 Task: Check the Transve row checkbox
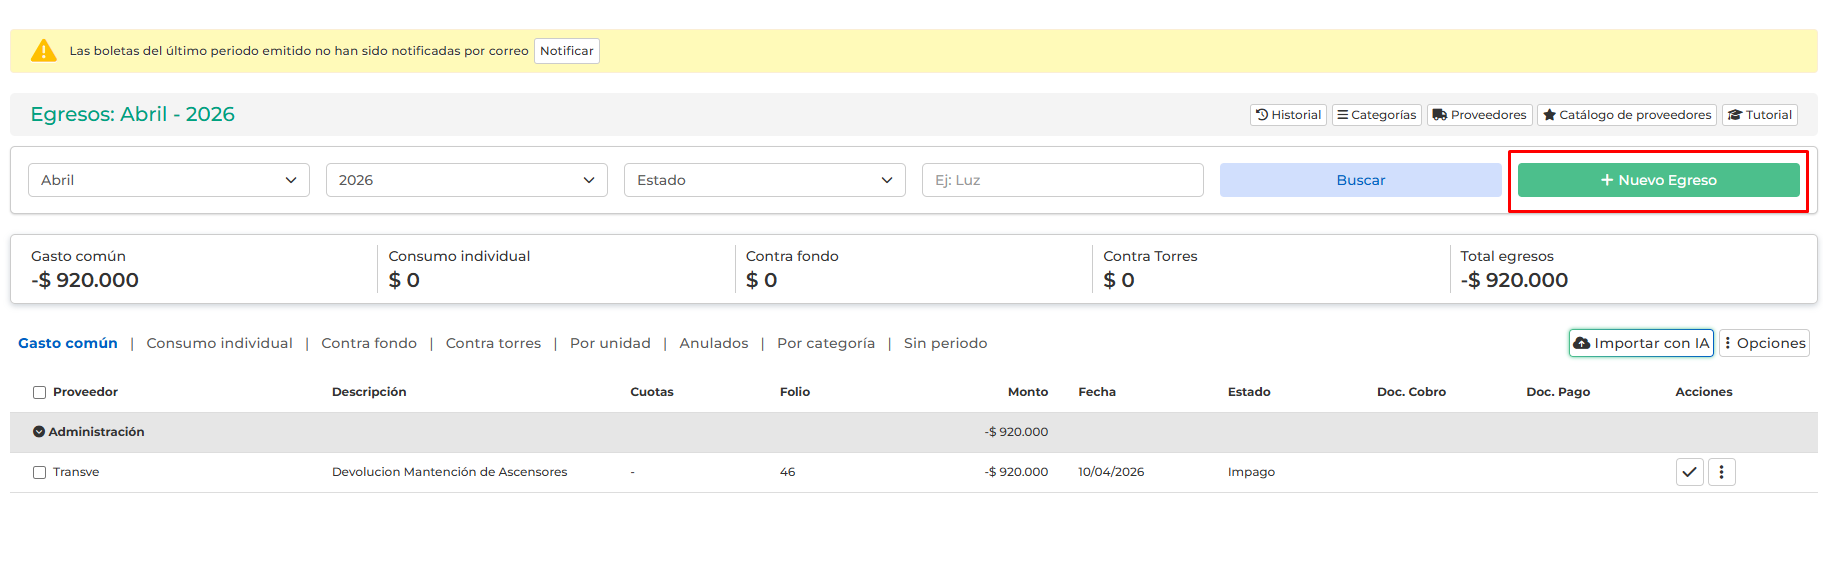(x=40, y=473)
